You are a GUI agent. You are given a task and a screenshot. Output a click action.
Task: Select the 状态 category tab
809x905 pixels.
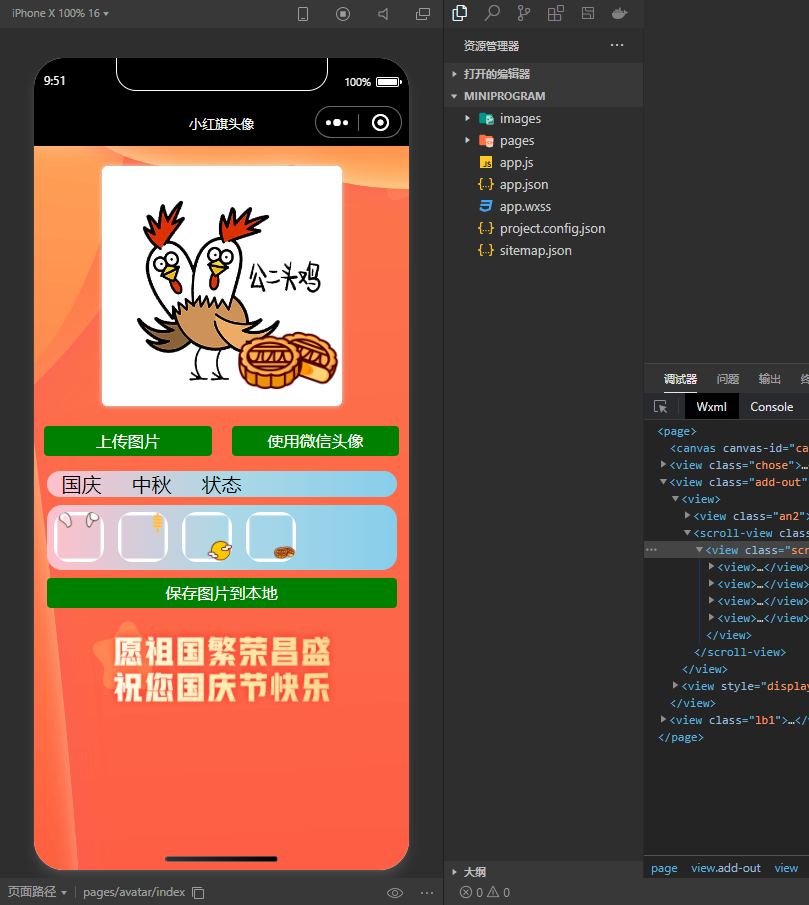click(x=222, y=485)
